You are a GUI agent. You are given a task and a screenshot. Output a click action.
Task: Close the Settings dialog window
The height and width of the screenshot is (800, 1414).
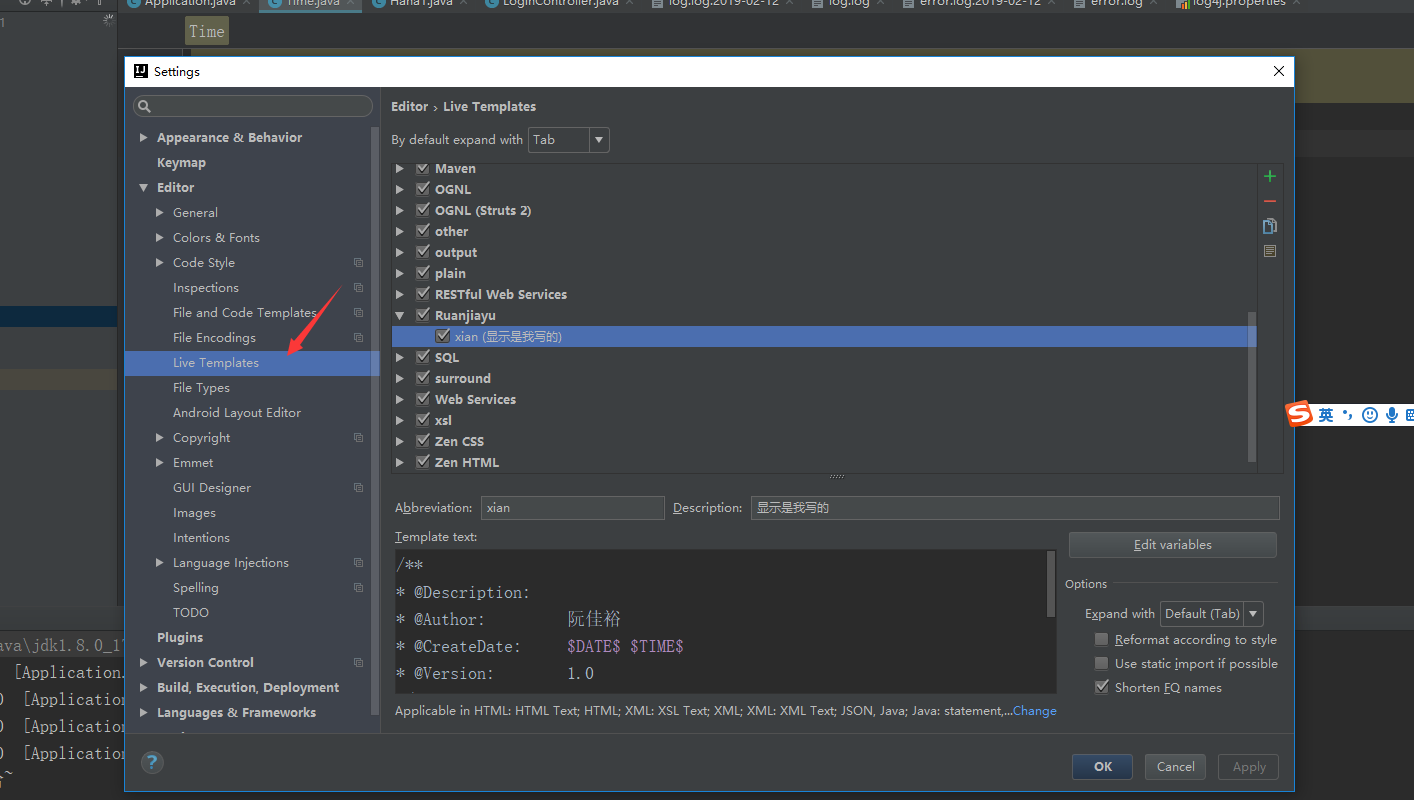(1278, 71)
